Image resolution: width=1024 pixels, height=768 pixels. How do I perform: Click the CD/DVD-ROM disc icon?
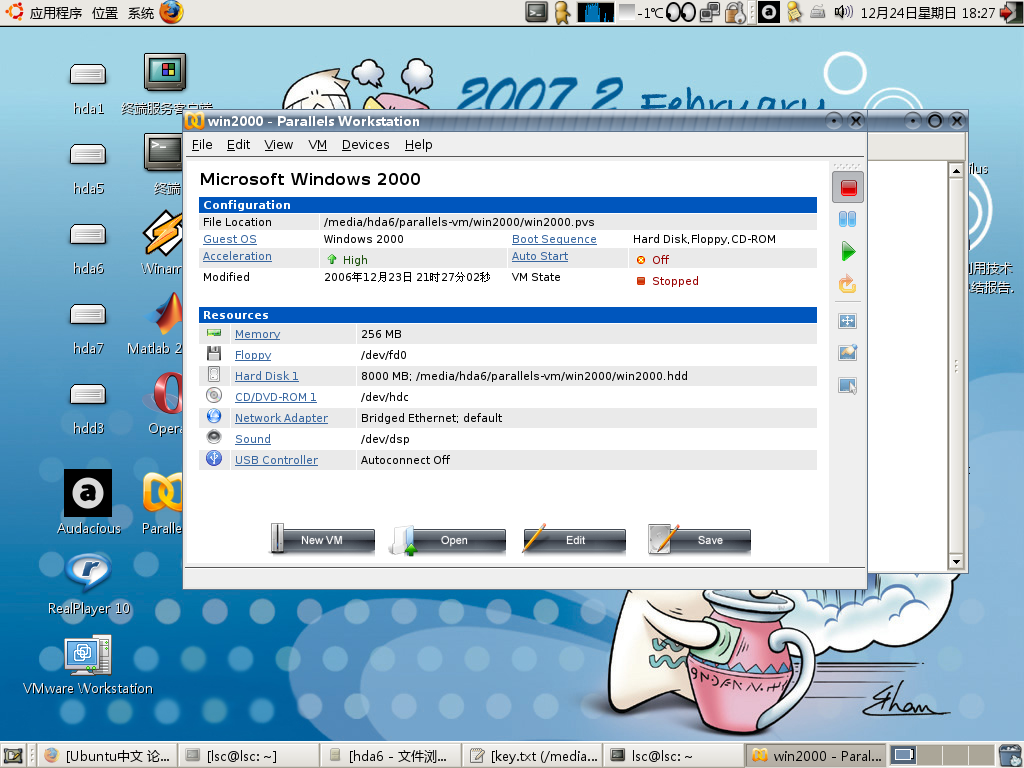[x=214, y=396]
